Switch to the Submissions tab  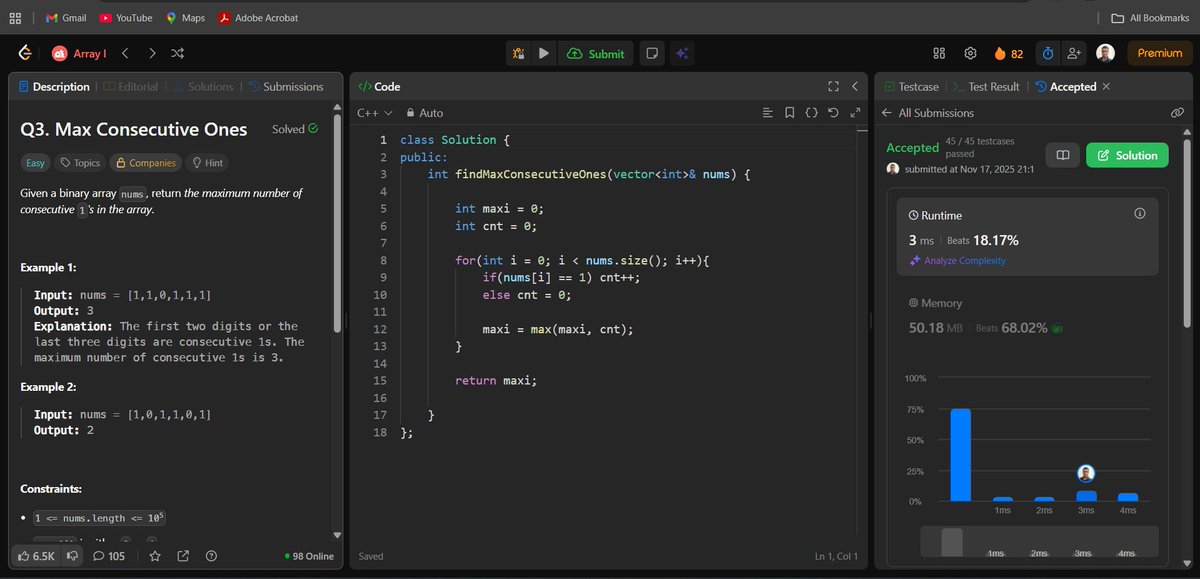286,87
